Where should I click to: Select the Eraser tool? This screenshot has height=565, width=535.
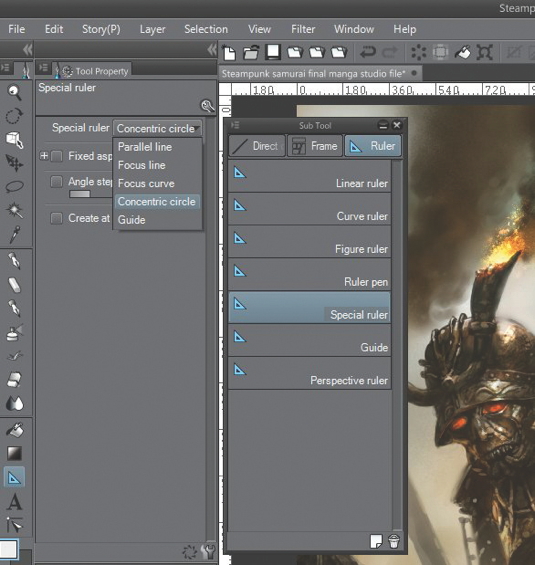point(14,380)
